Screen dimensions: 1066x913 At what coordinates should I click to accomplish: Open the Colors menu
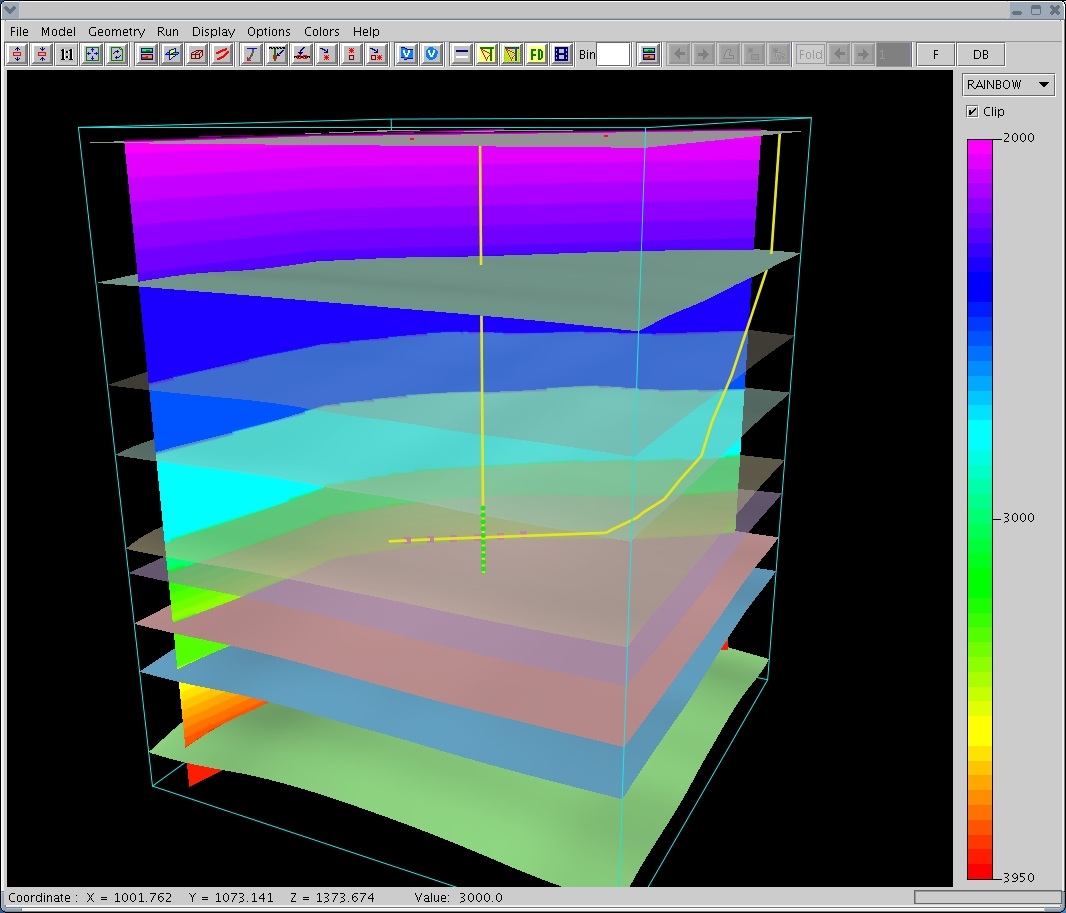pyautogui.click(x=322, y=32)
